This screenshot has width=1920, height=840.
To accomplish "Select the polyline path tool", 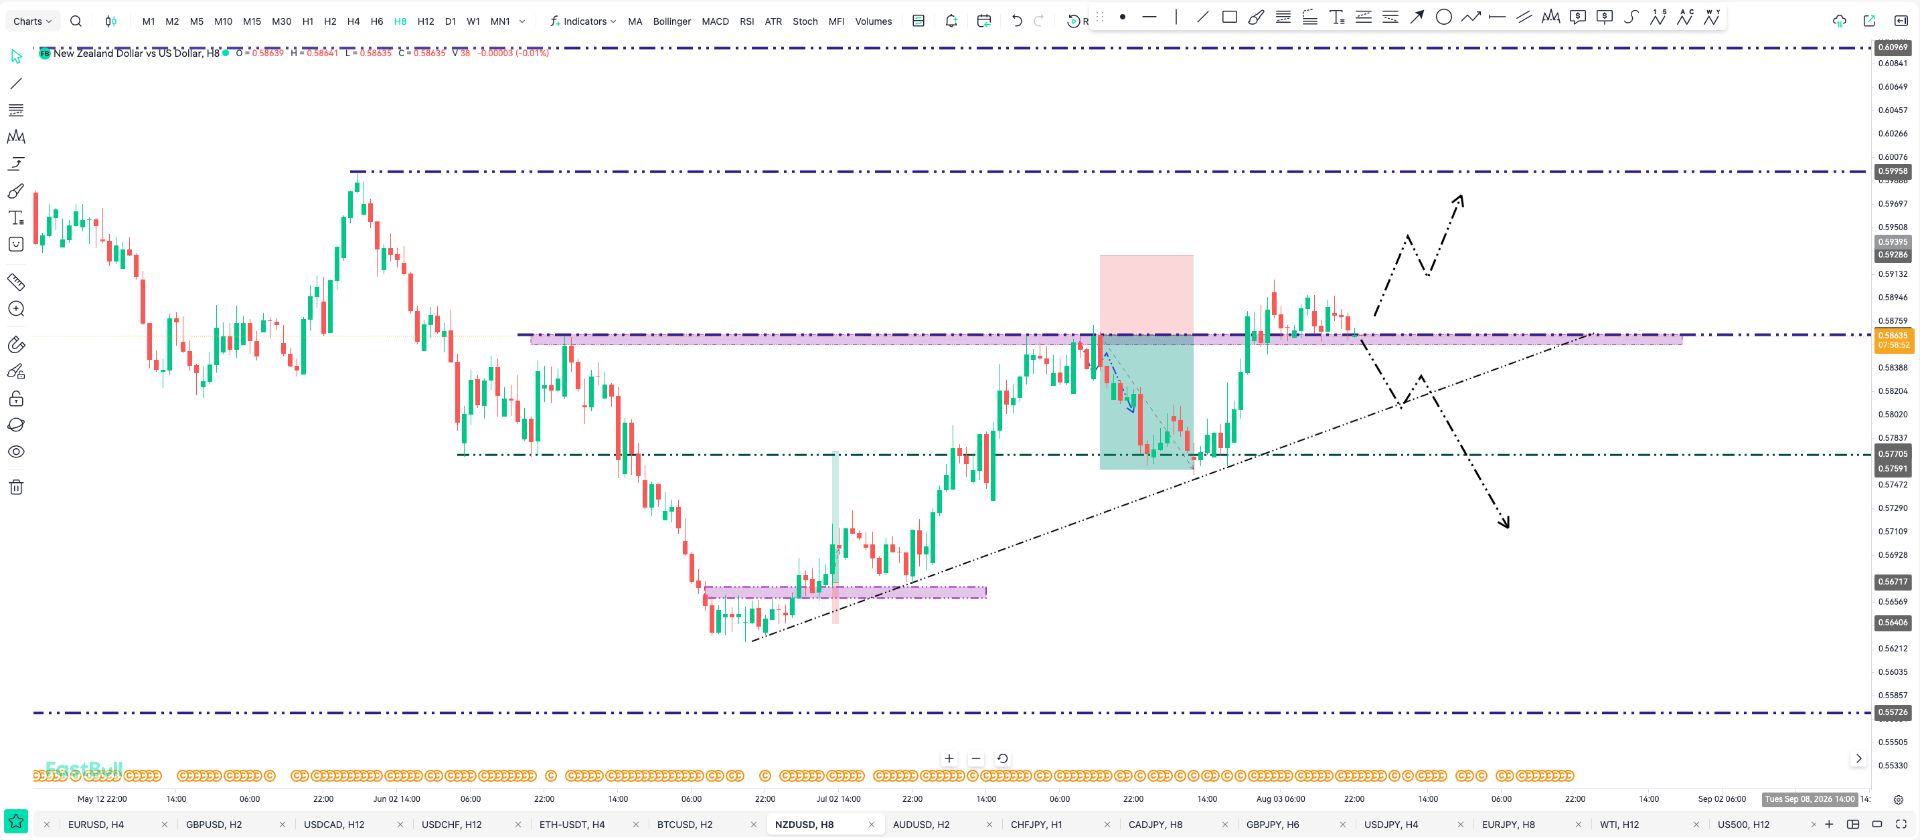I will [1471, 17].
